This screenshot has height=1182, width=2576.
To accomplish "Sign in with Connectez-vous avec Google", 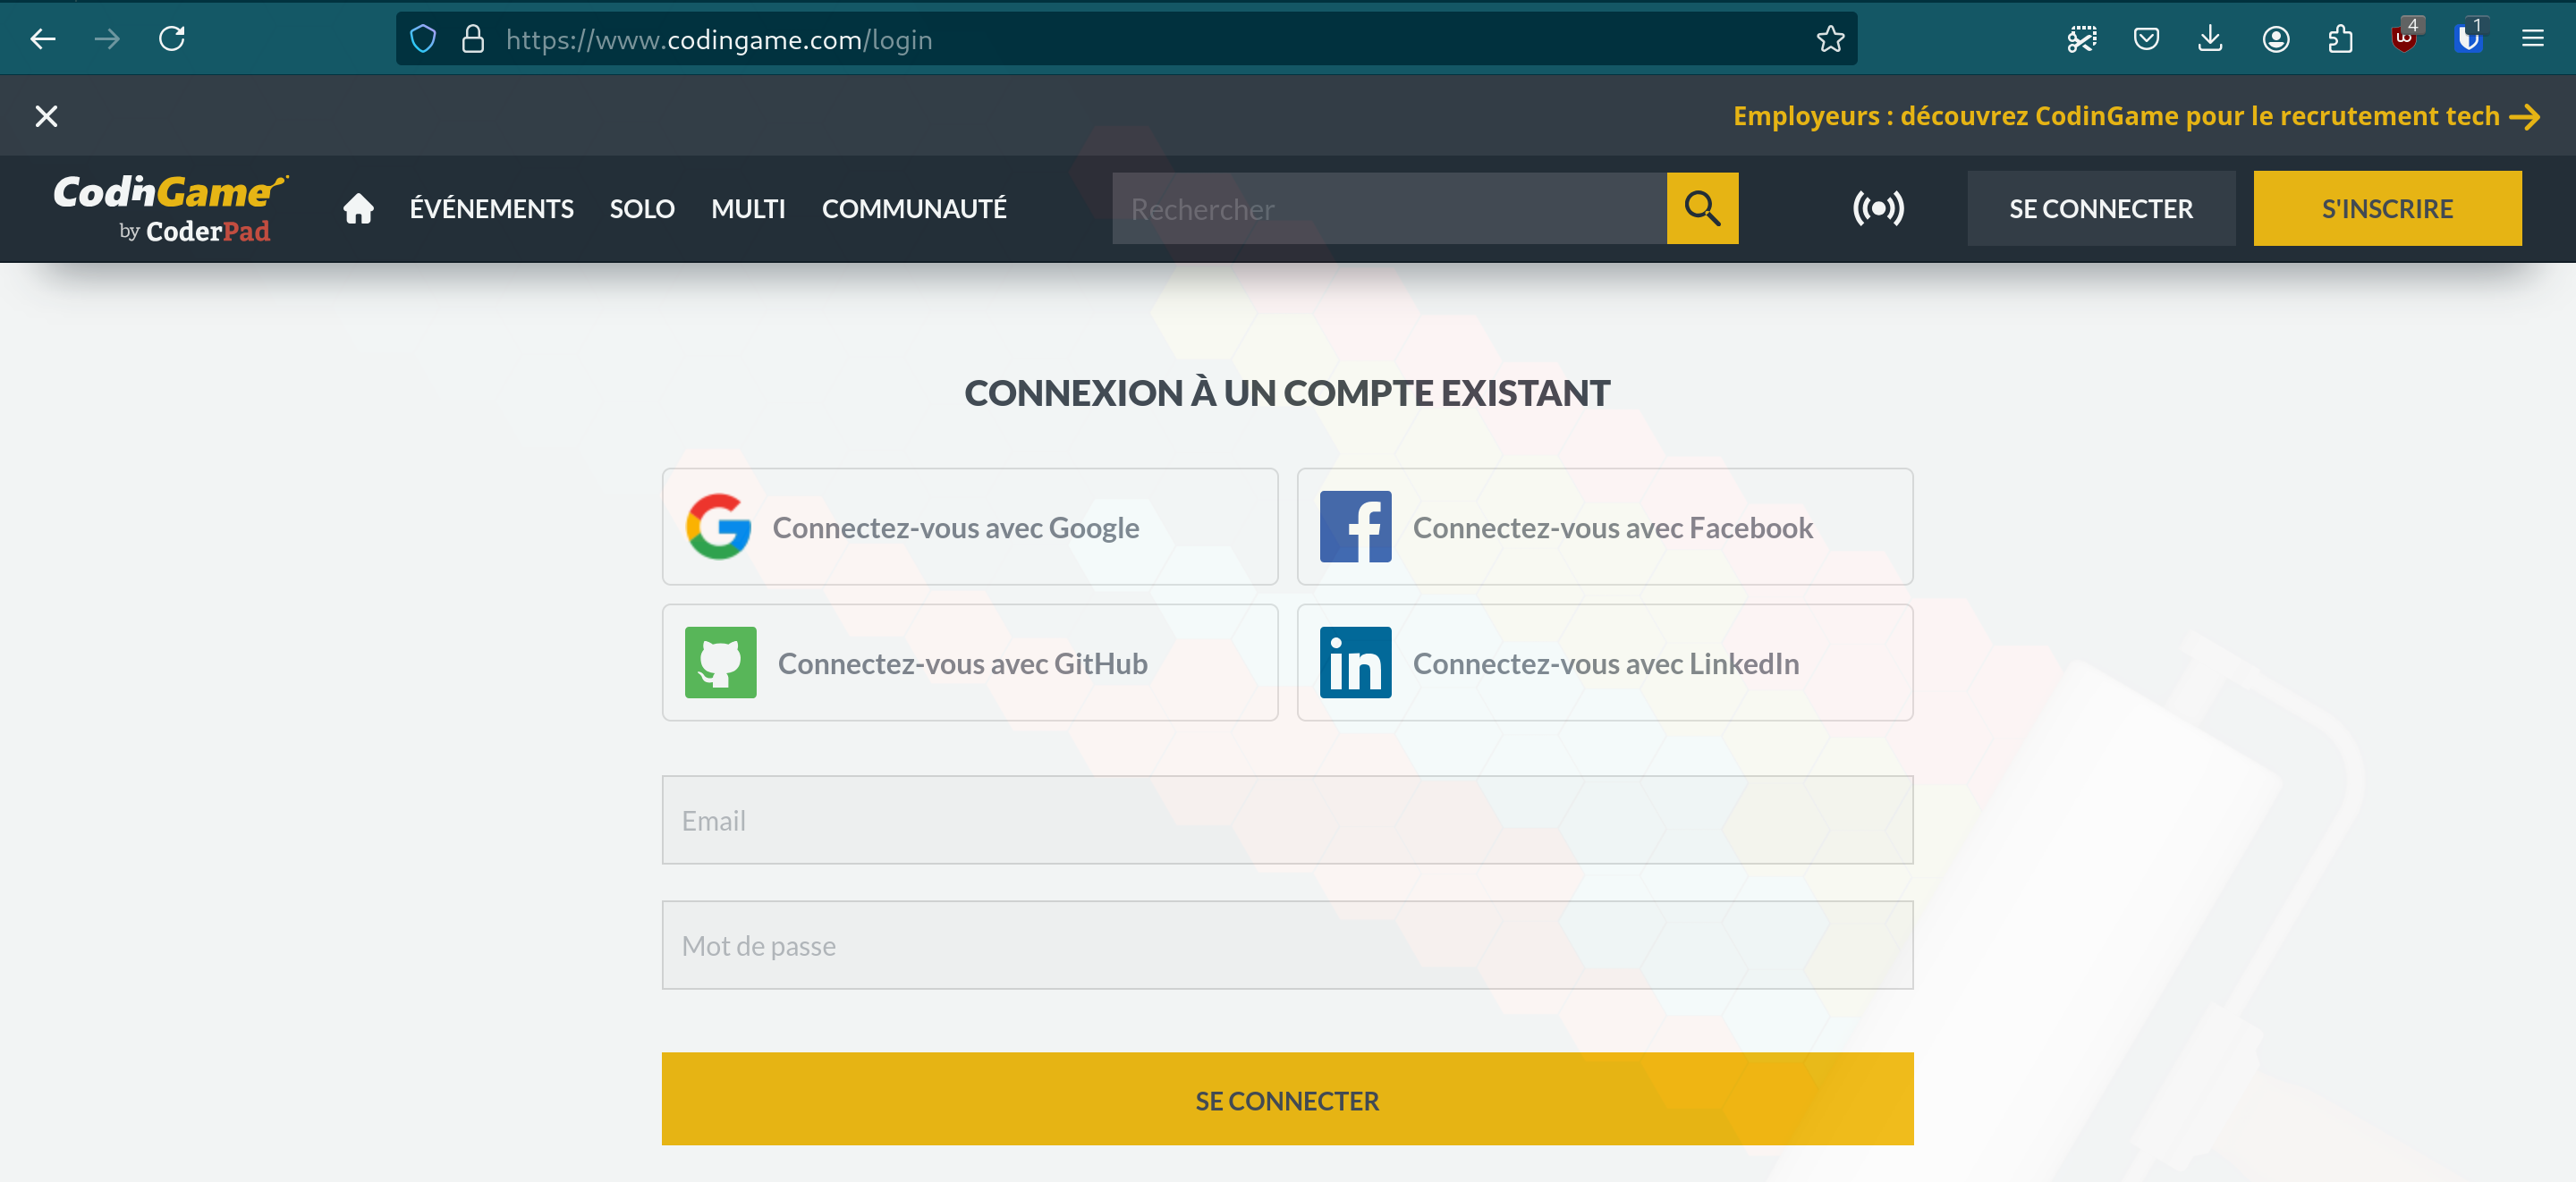I will 970,527.
